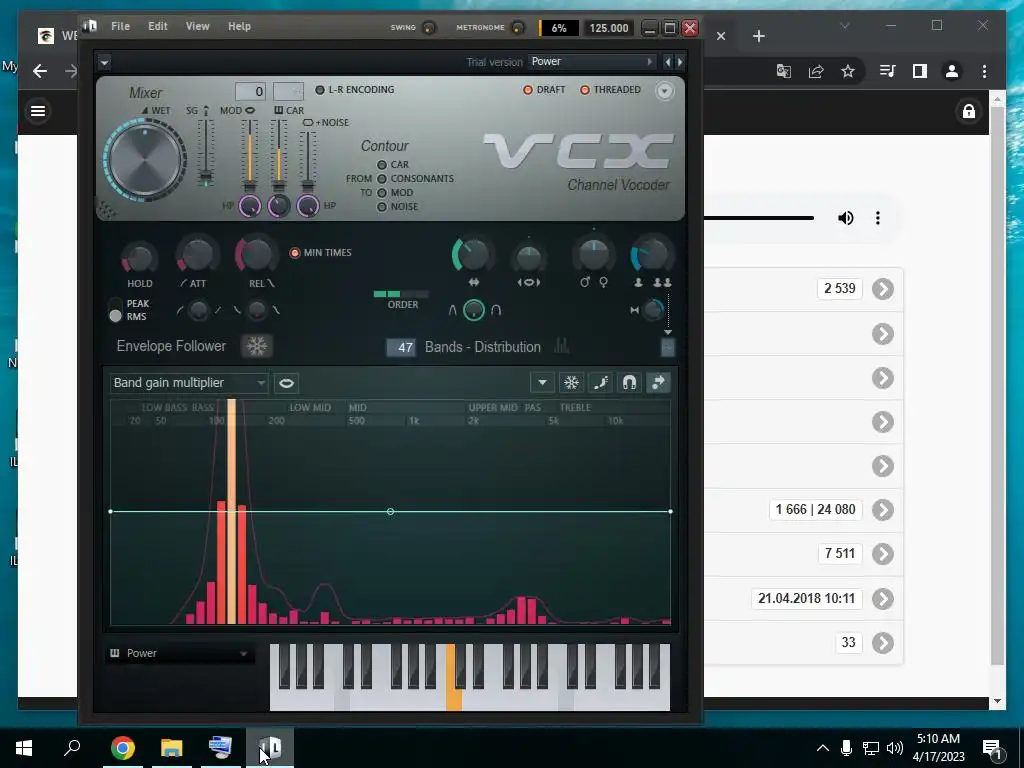Click the circled down-arrow options button near THREADED
This screenshot has width=1024, height=768.
pos(664,91)
